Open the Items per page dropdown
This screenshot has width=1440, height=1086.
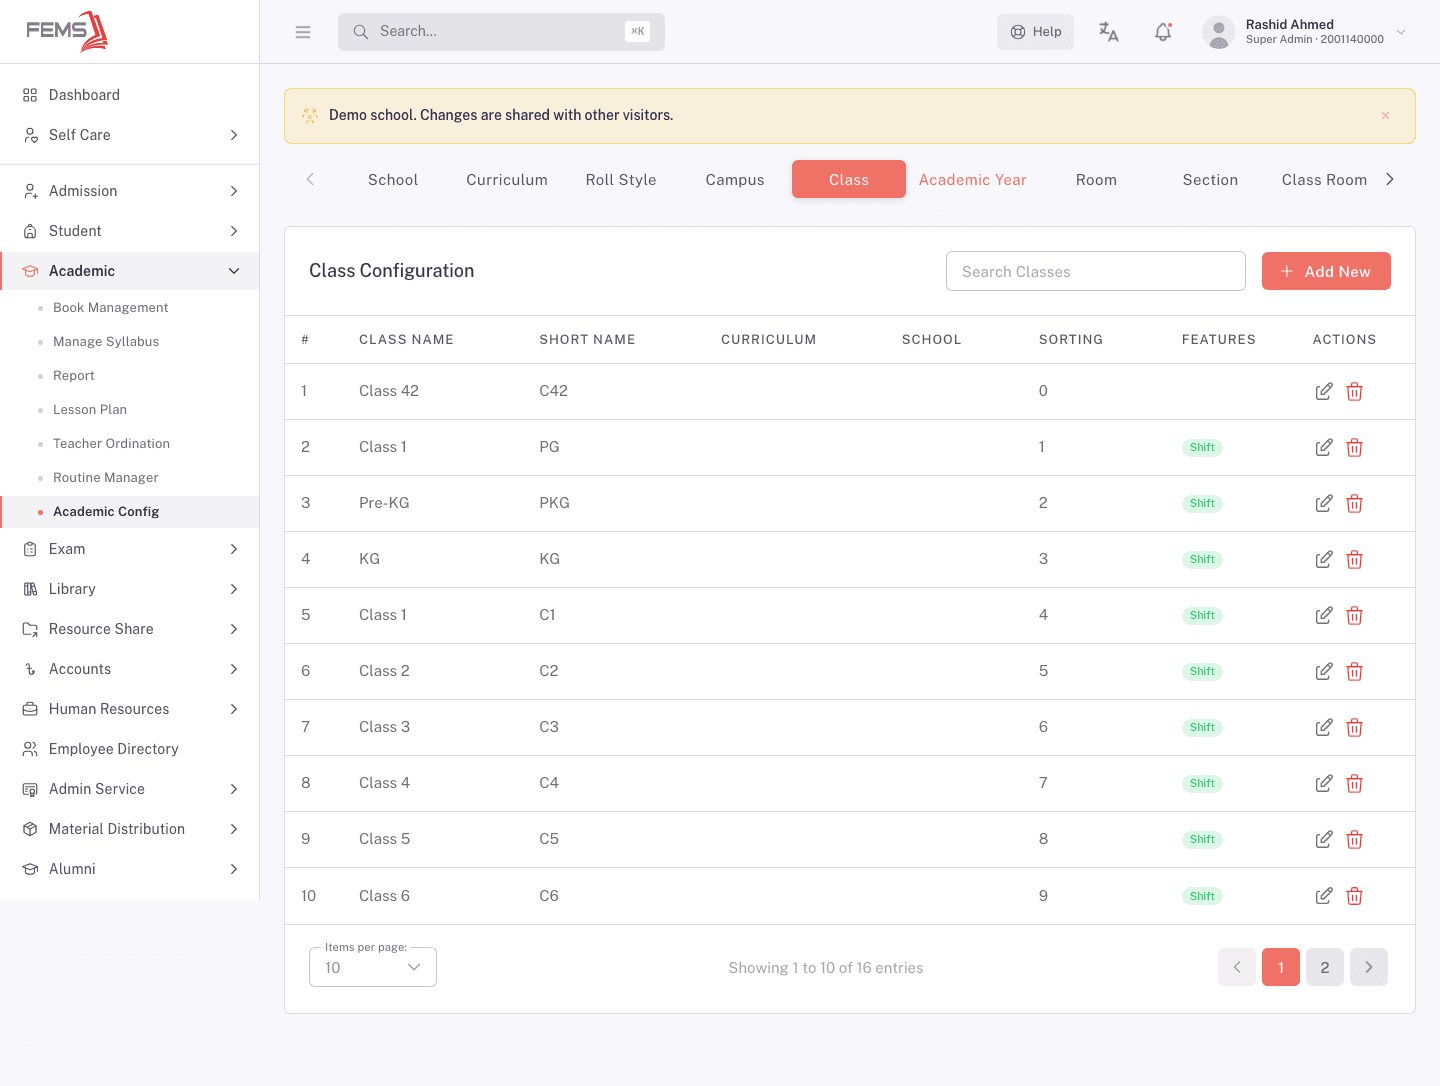pyautogui.click(x=373, y=967)
